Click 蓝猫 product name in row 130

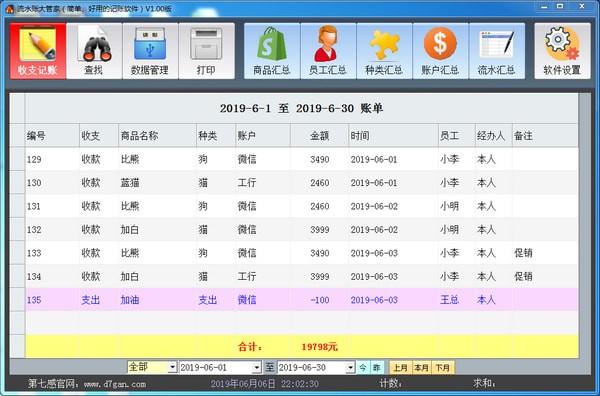[130, 183]
